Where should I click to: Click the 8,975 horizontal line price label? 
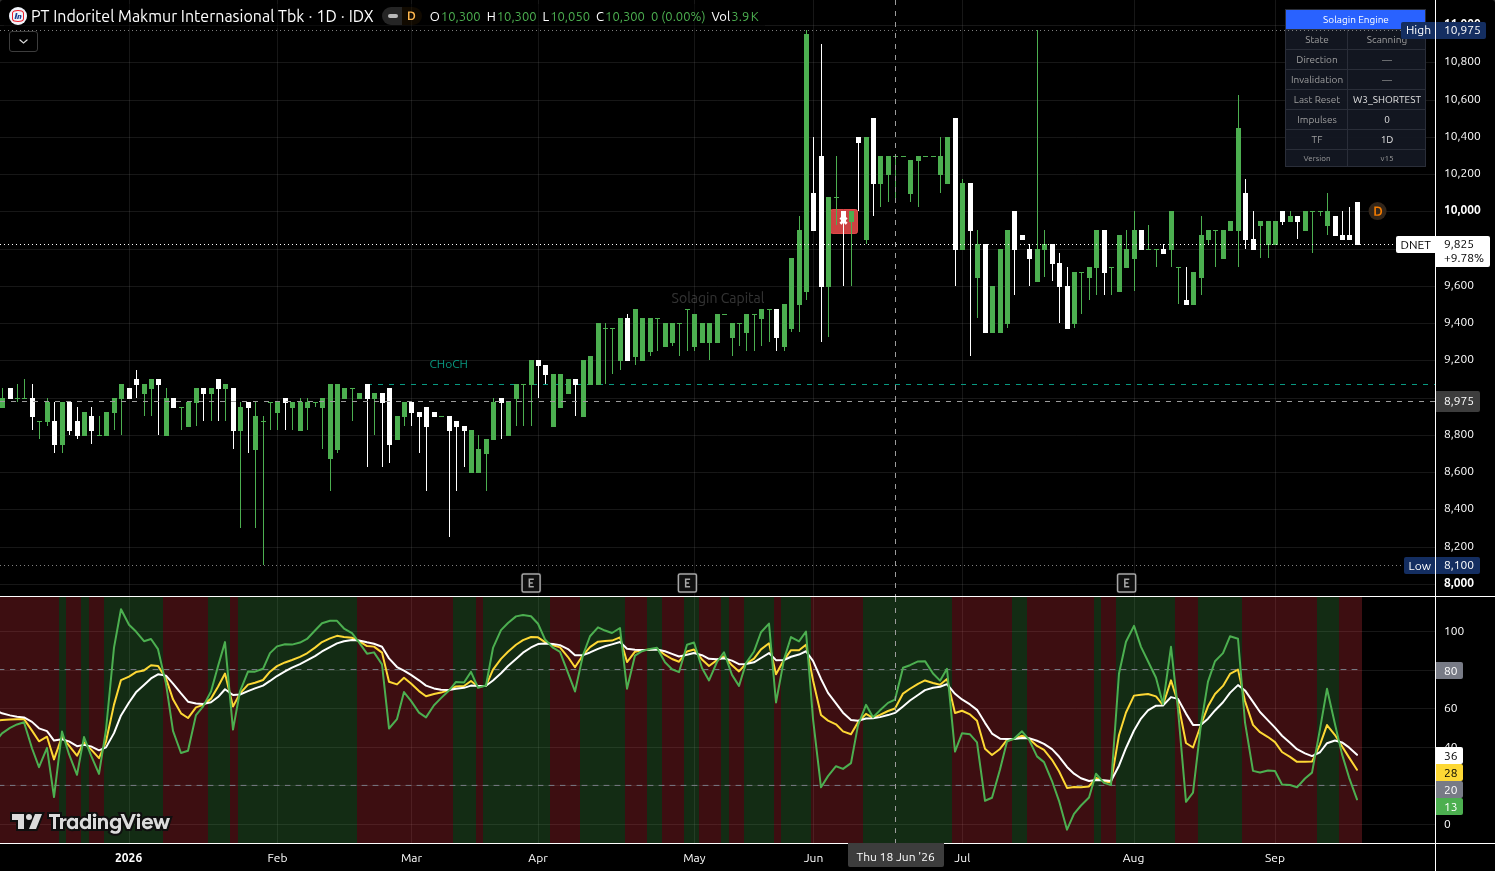[1459, 401]
